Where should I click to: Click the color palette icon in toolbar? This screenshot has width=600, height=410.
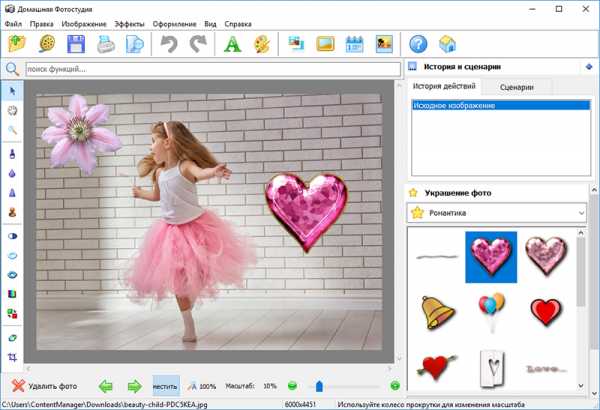click(x=261, y=44)
